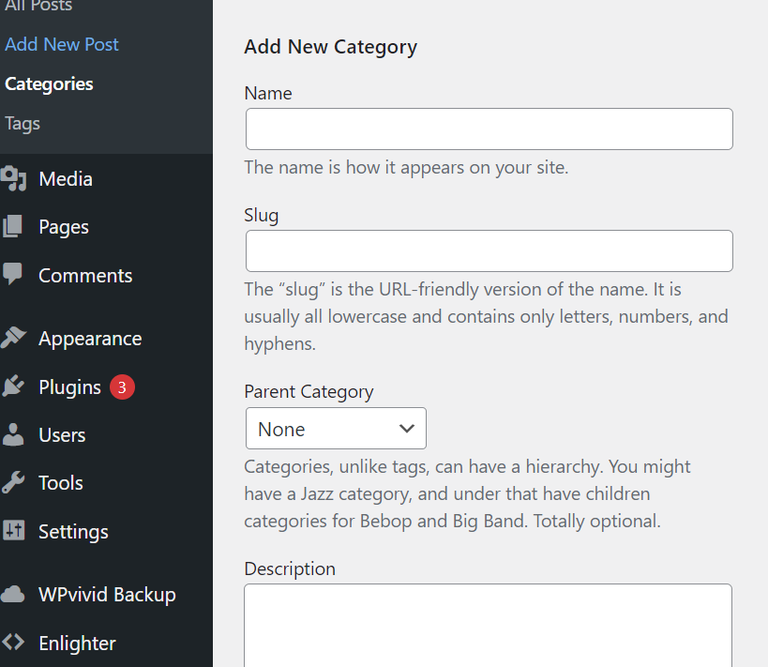Click the Settings sliders icon
This screenshot has height=667, width=768.
click(x=13, y=531)
